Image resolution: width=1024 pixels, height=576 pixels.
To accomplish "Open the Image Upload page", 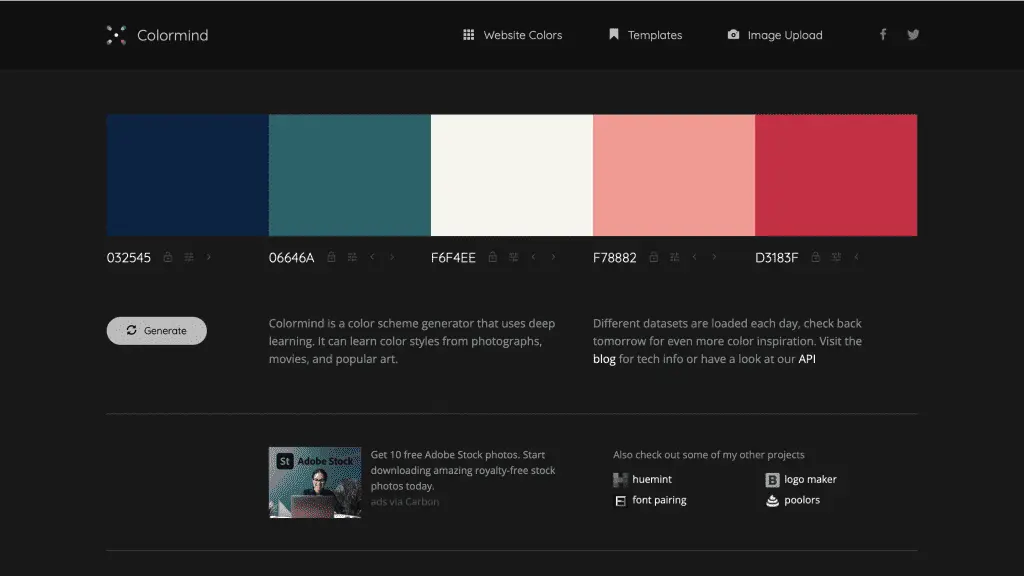I will point(775,35).
